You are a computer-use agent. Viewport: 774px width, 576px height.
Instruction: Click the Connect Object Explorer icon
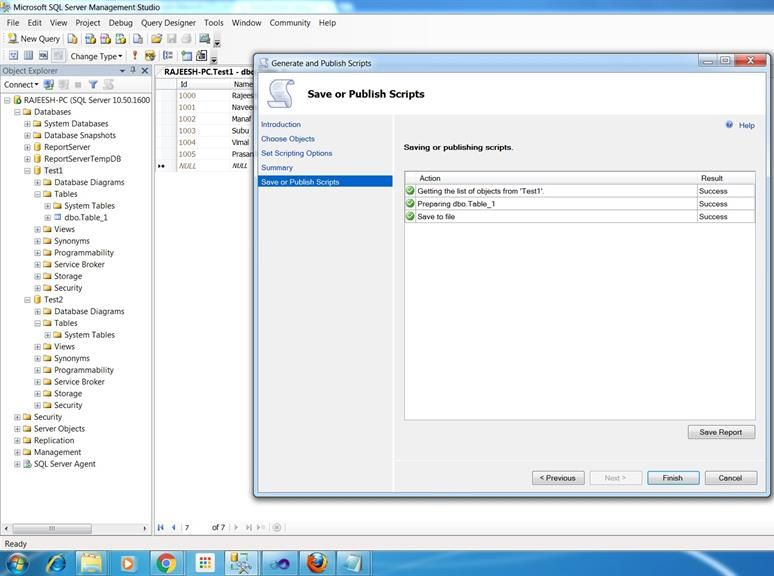(x=48, y=84)
